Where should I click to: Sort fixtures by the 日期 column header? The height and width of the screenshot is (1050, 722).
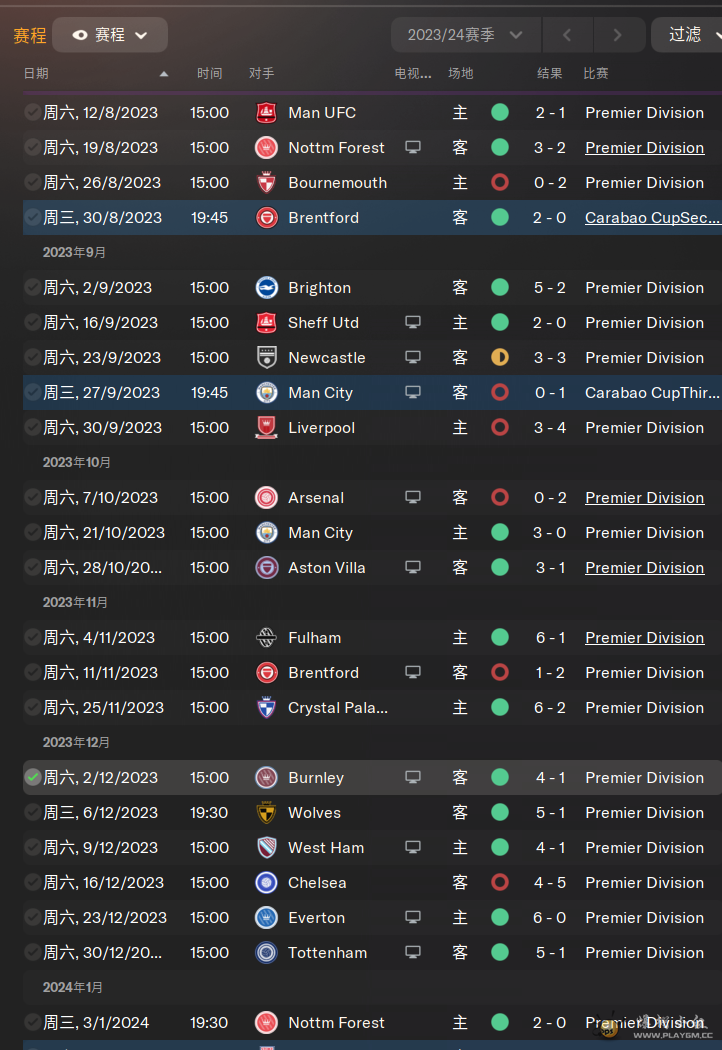click(x=36, y=74)
